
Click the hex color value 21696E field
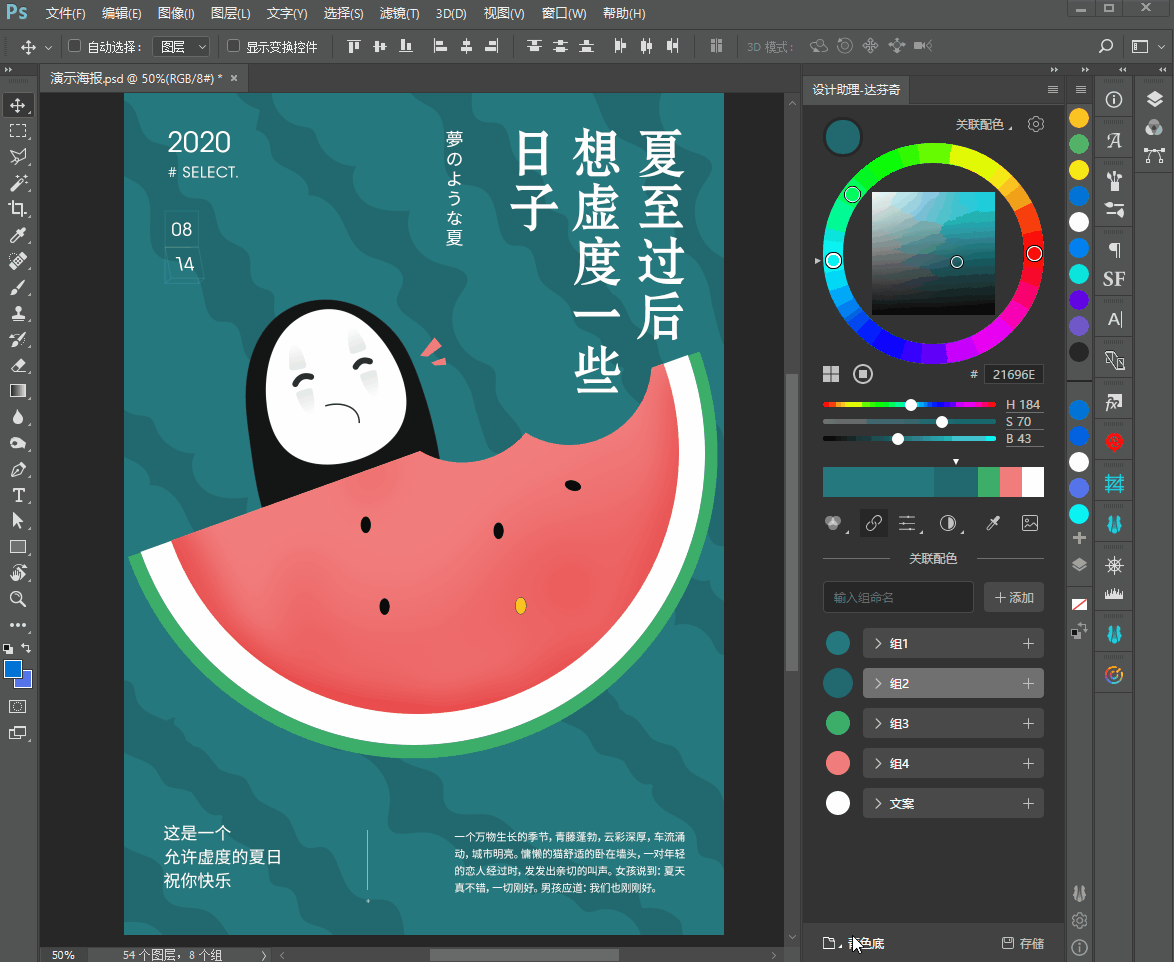(x=1014, y=374)
